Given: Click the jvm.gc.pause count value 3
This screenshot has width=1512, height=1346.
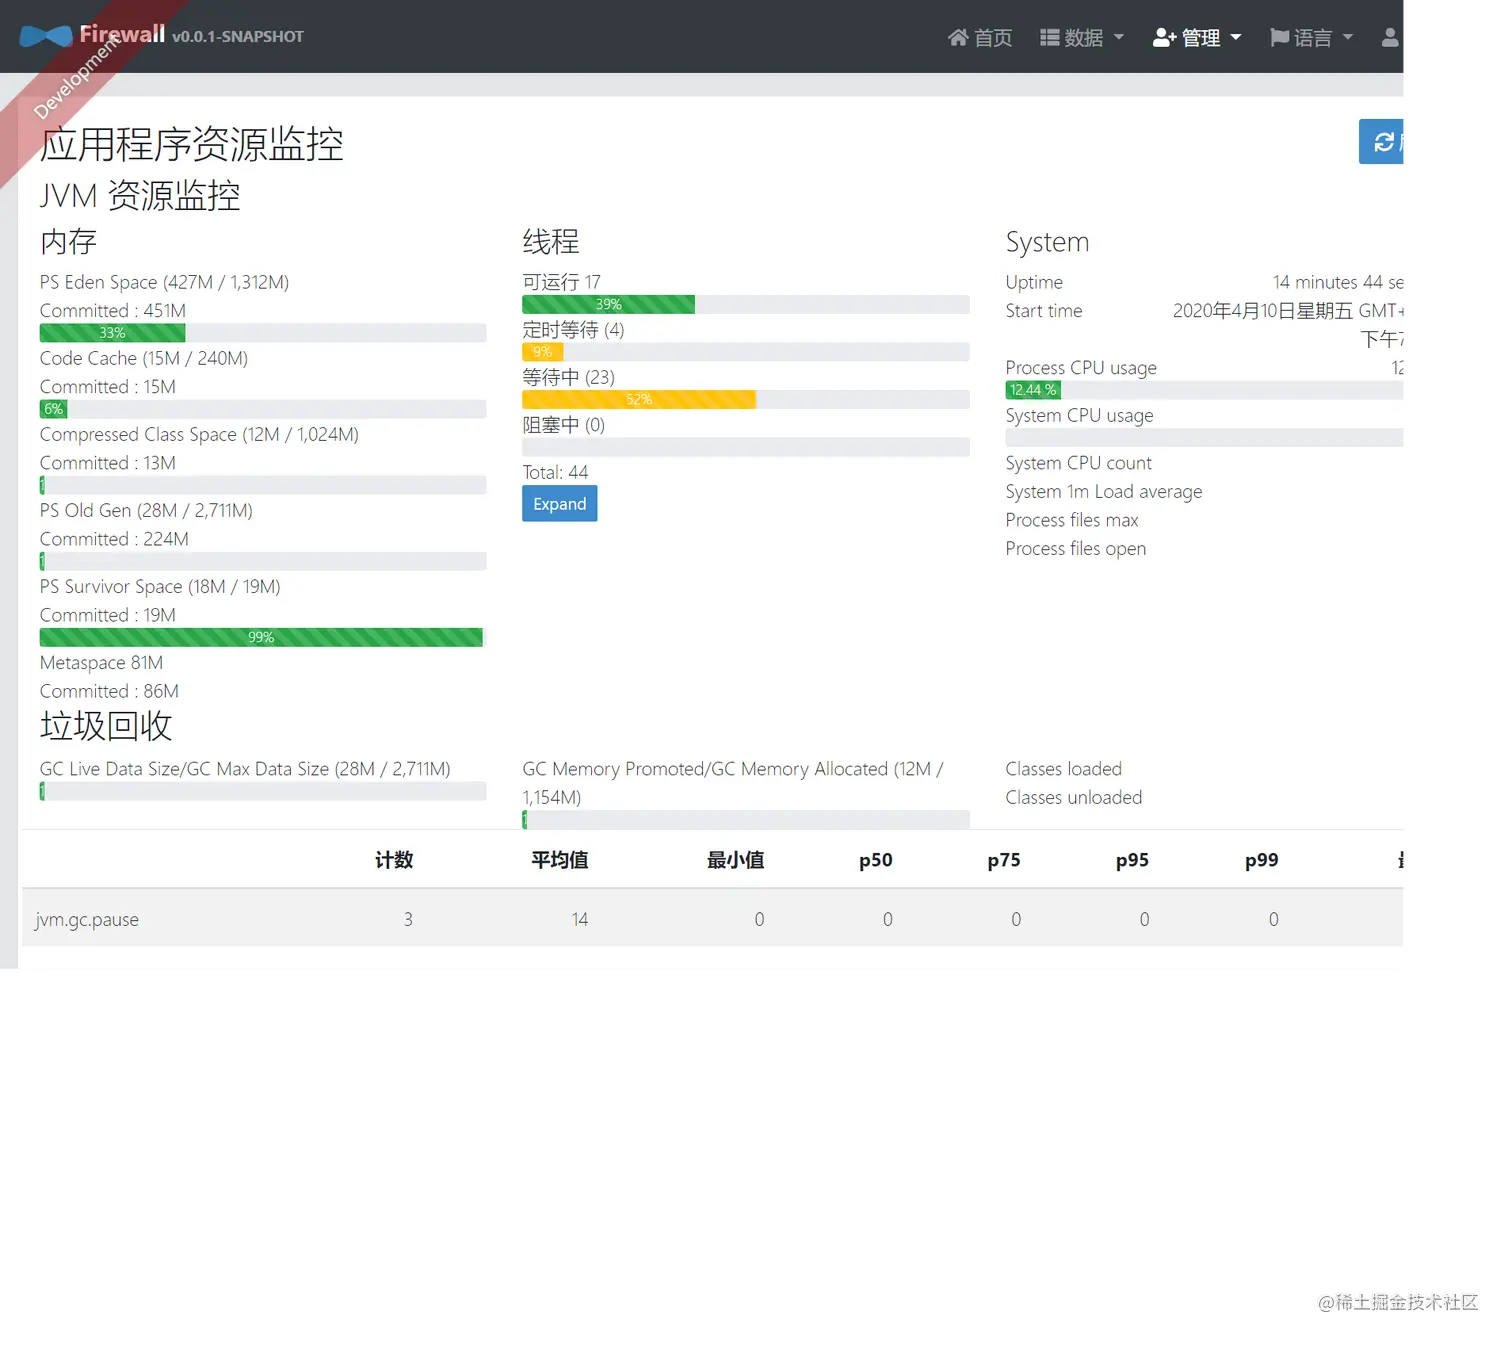Looking at the screenshot, I should click(x=408, y=919).
